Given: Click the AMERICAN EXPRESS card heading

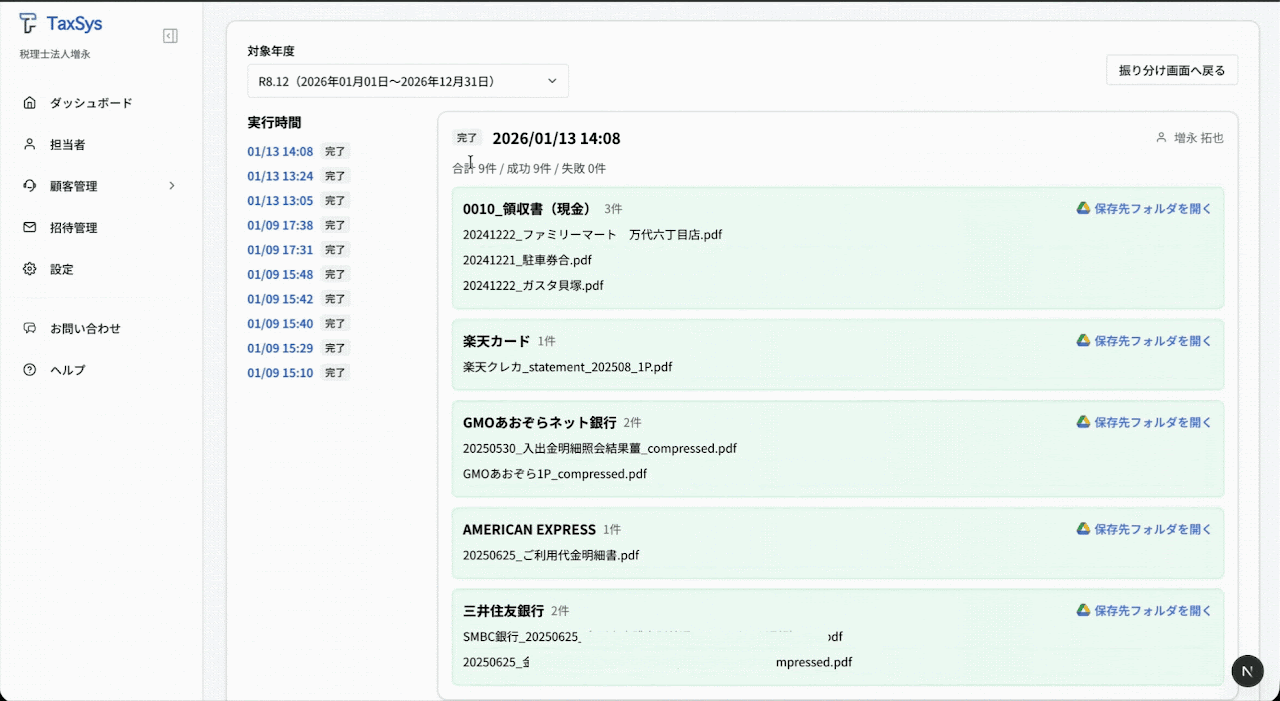Looking at the screenshot, I should (x=529, y=529).
